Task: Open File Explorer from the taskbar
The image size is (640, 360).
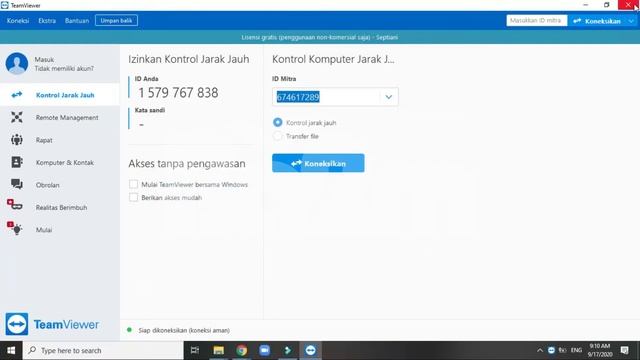Action: click(x=218, y=350)
